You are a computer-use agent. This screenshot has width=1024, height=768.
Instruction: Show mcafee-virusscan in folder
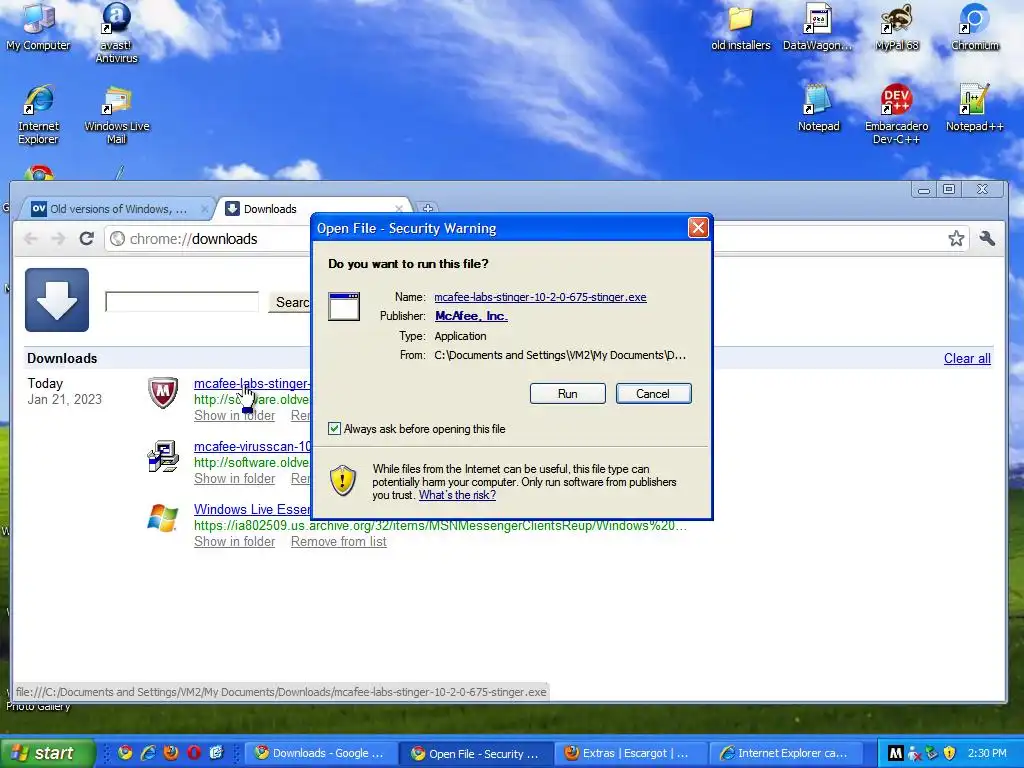click(234, 479)
